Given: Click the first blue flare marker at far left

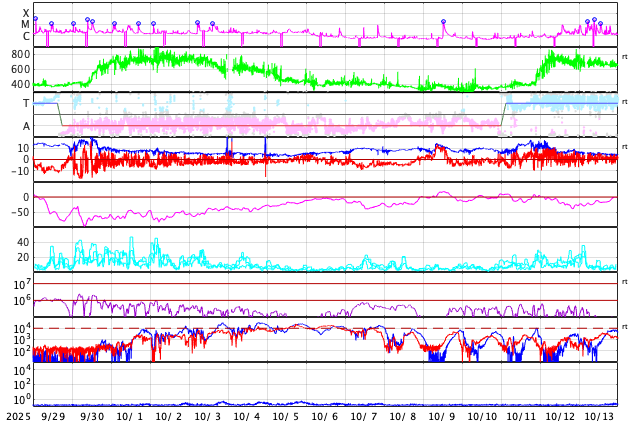Looking at the screenshot, I should click(x=35, y=19).
